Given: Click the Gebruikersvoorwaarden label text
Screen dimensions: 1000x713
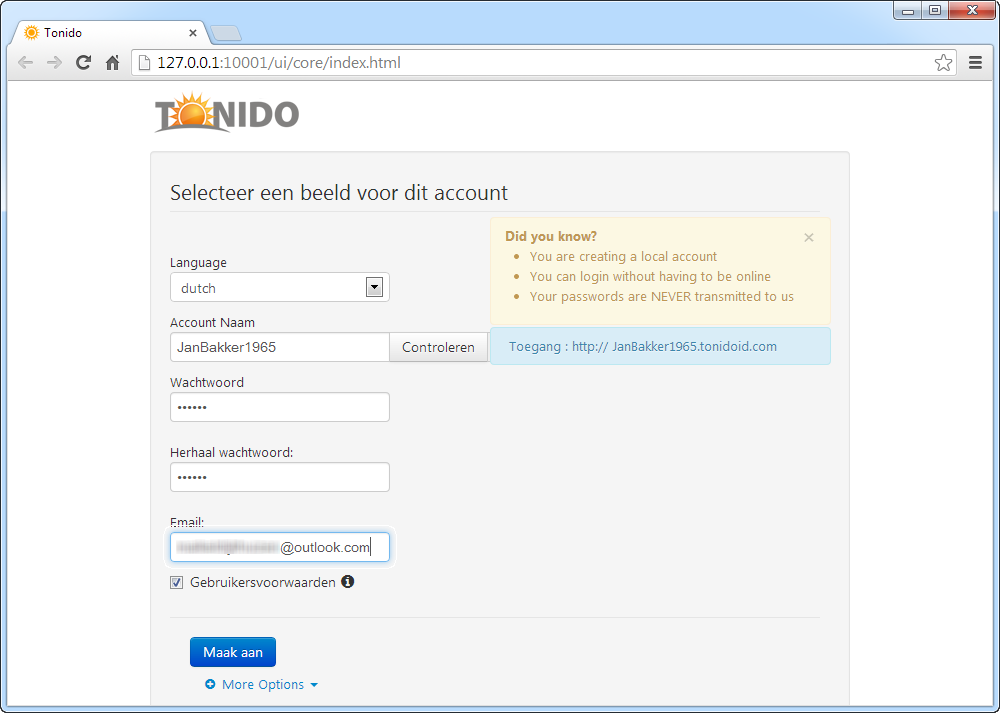Looking at the screenshot, I should tap(263, 582).
